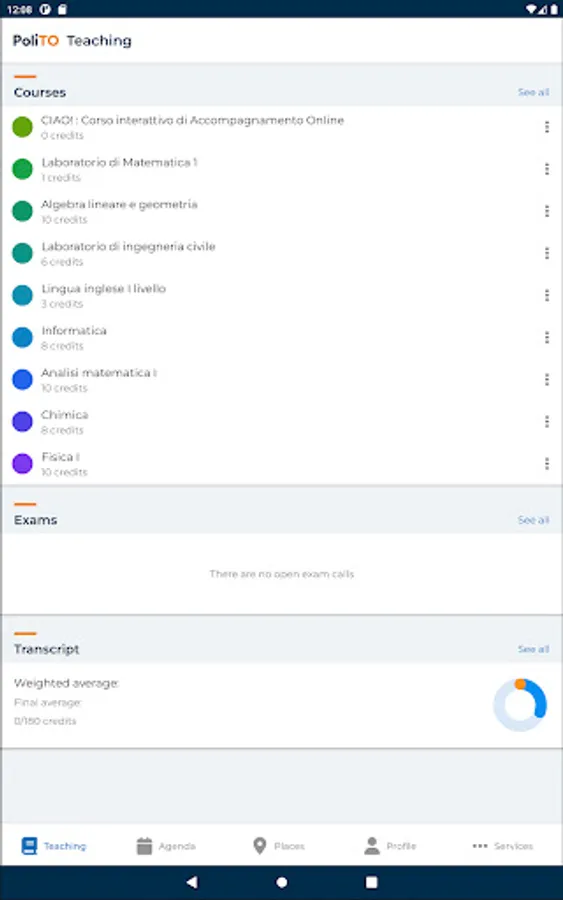
Task: Open the Places map pin icon
Action: (260, 845)
